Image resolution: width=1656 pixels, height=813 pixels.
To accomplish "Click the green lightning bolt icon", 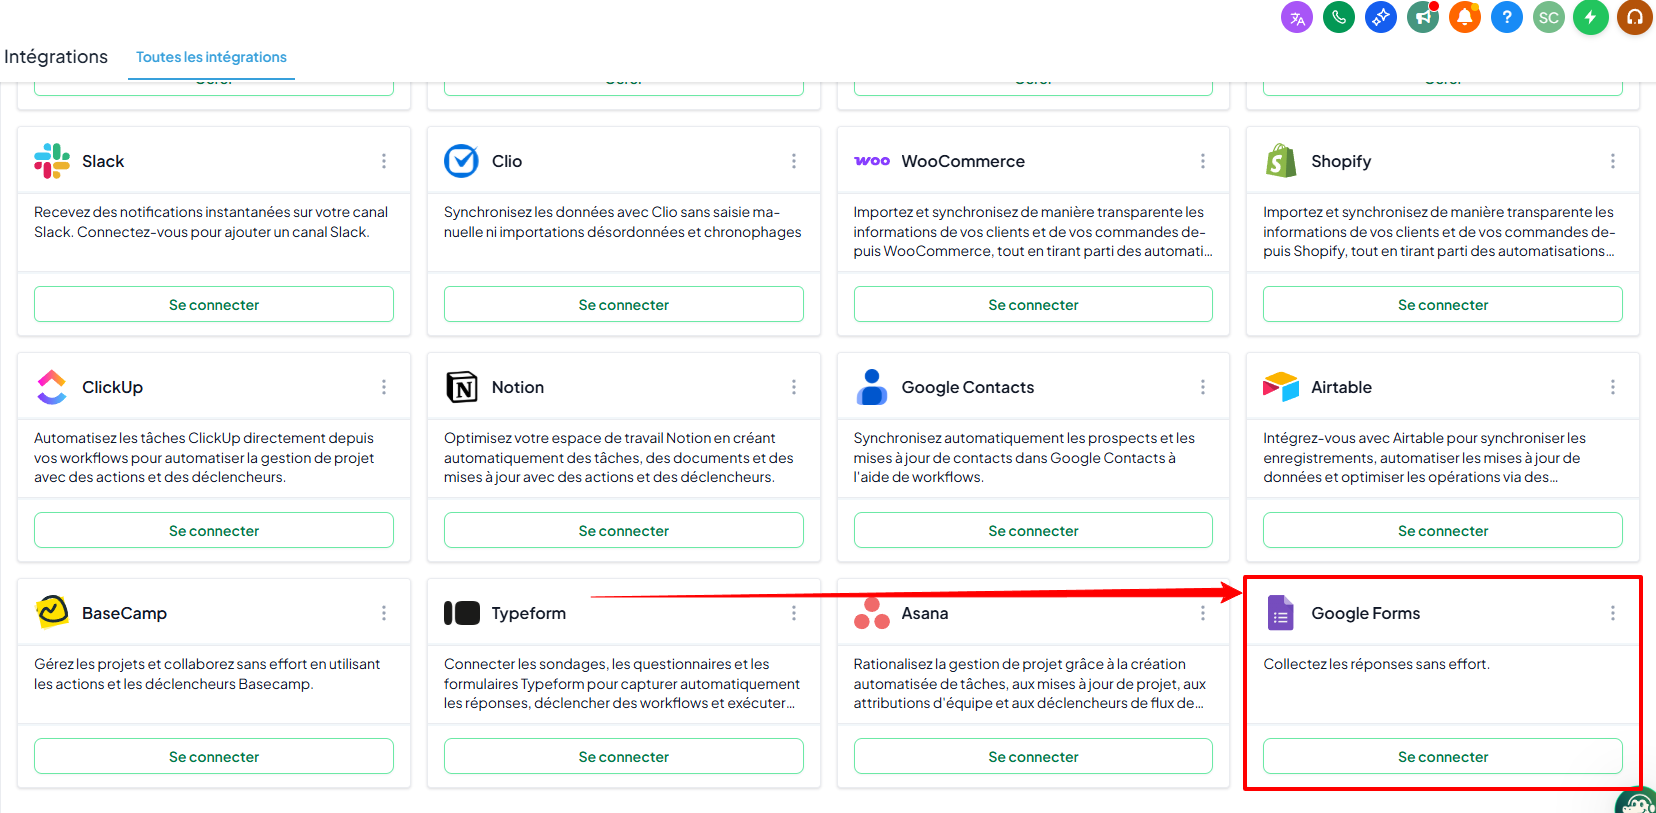I will [1590, 17].
